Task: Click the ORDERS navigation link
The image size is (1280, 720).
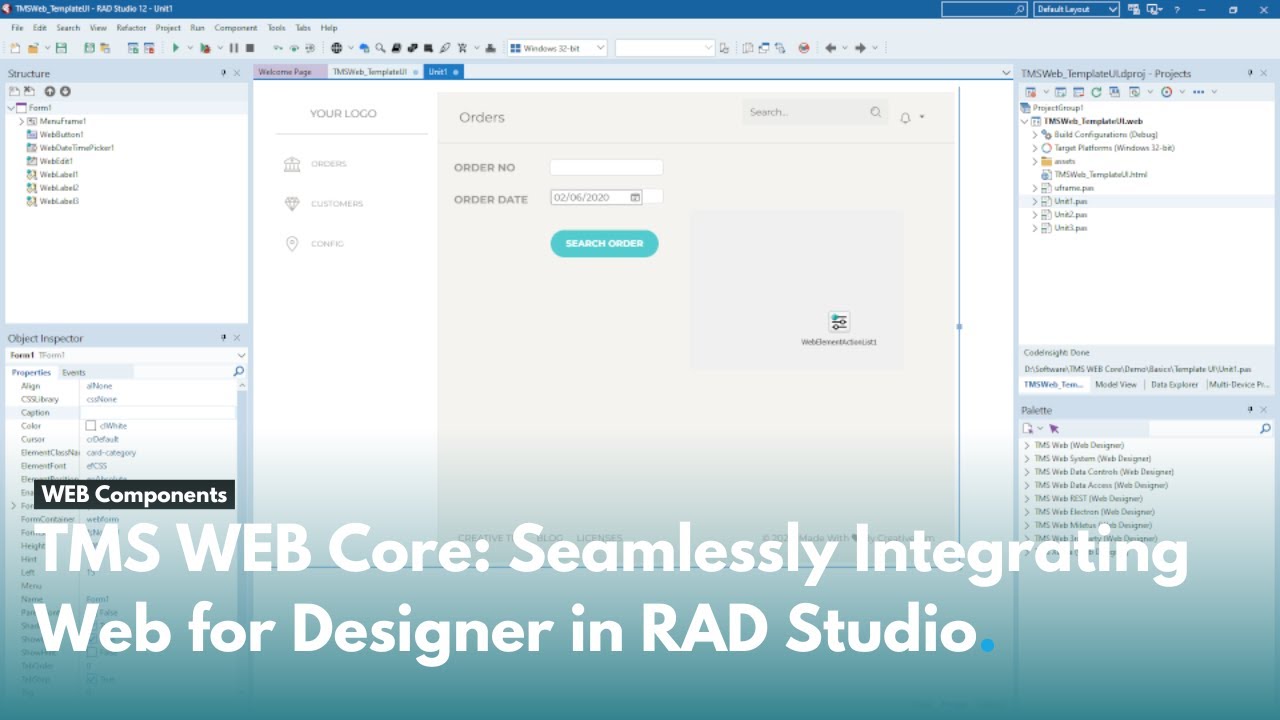Action: 329,164
